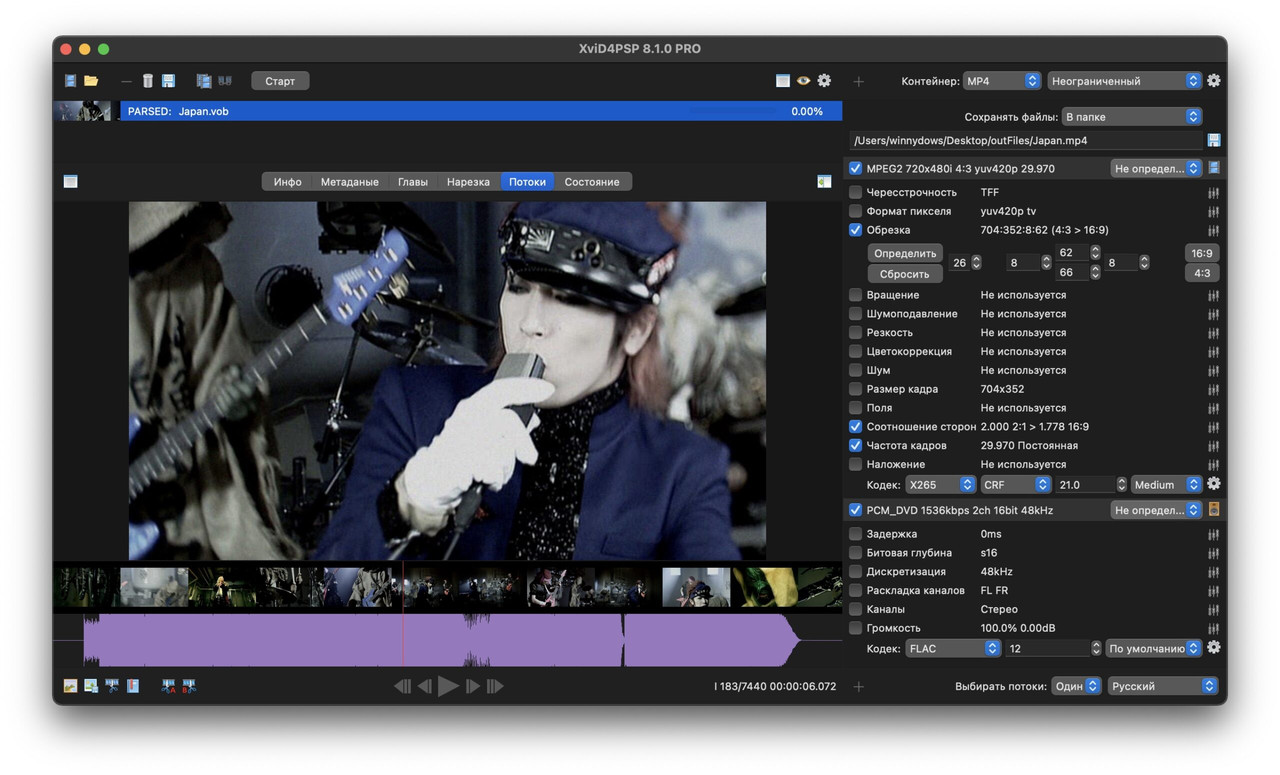The height and width of the screenshot is (775, 1280).
Task: Click 4:3 aspect button
Action: (x=1202, y=273)
